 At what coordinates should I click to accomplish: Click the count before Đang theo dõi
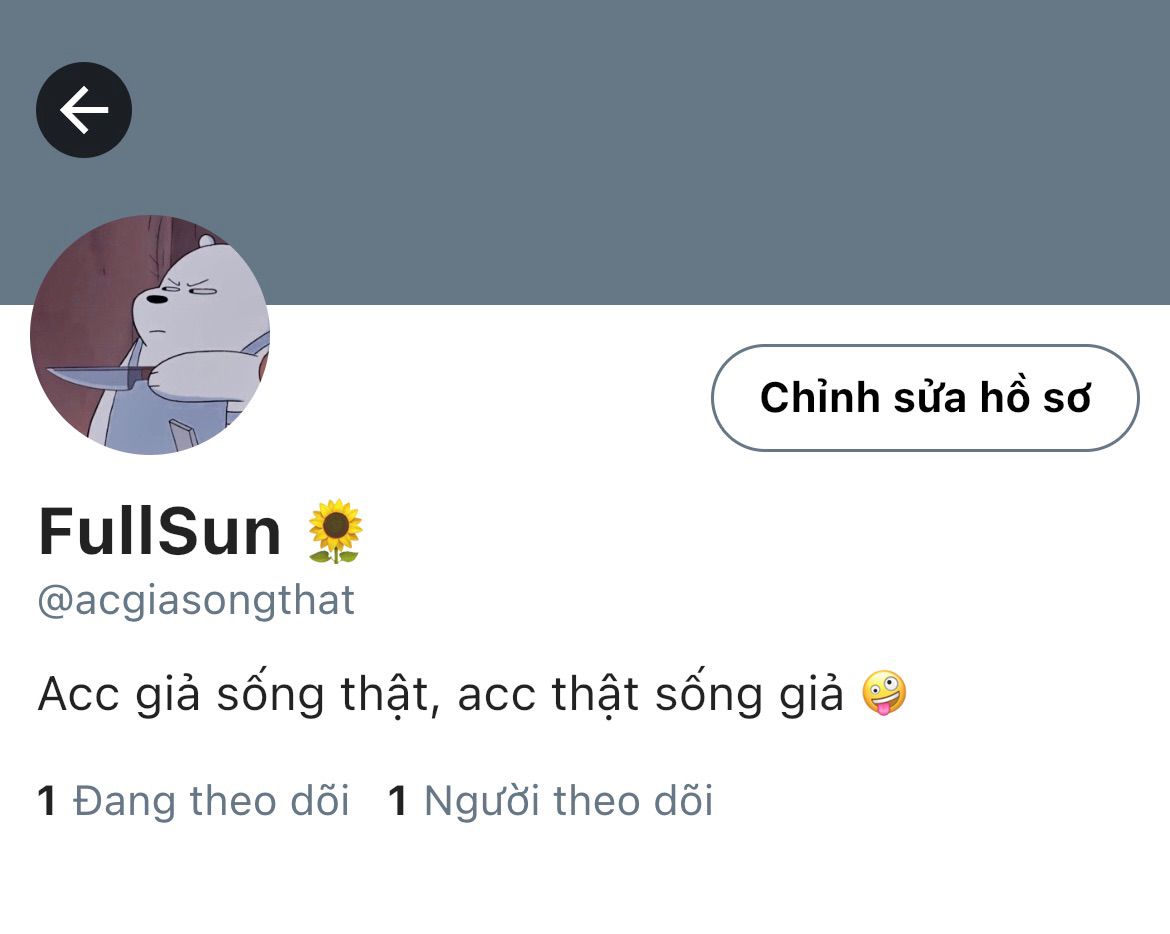[x=46, y=801]
